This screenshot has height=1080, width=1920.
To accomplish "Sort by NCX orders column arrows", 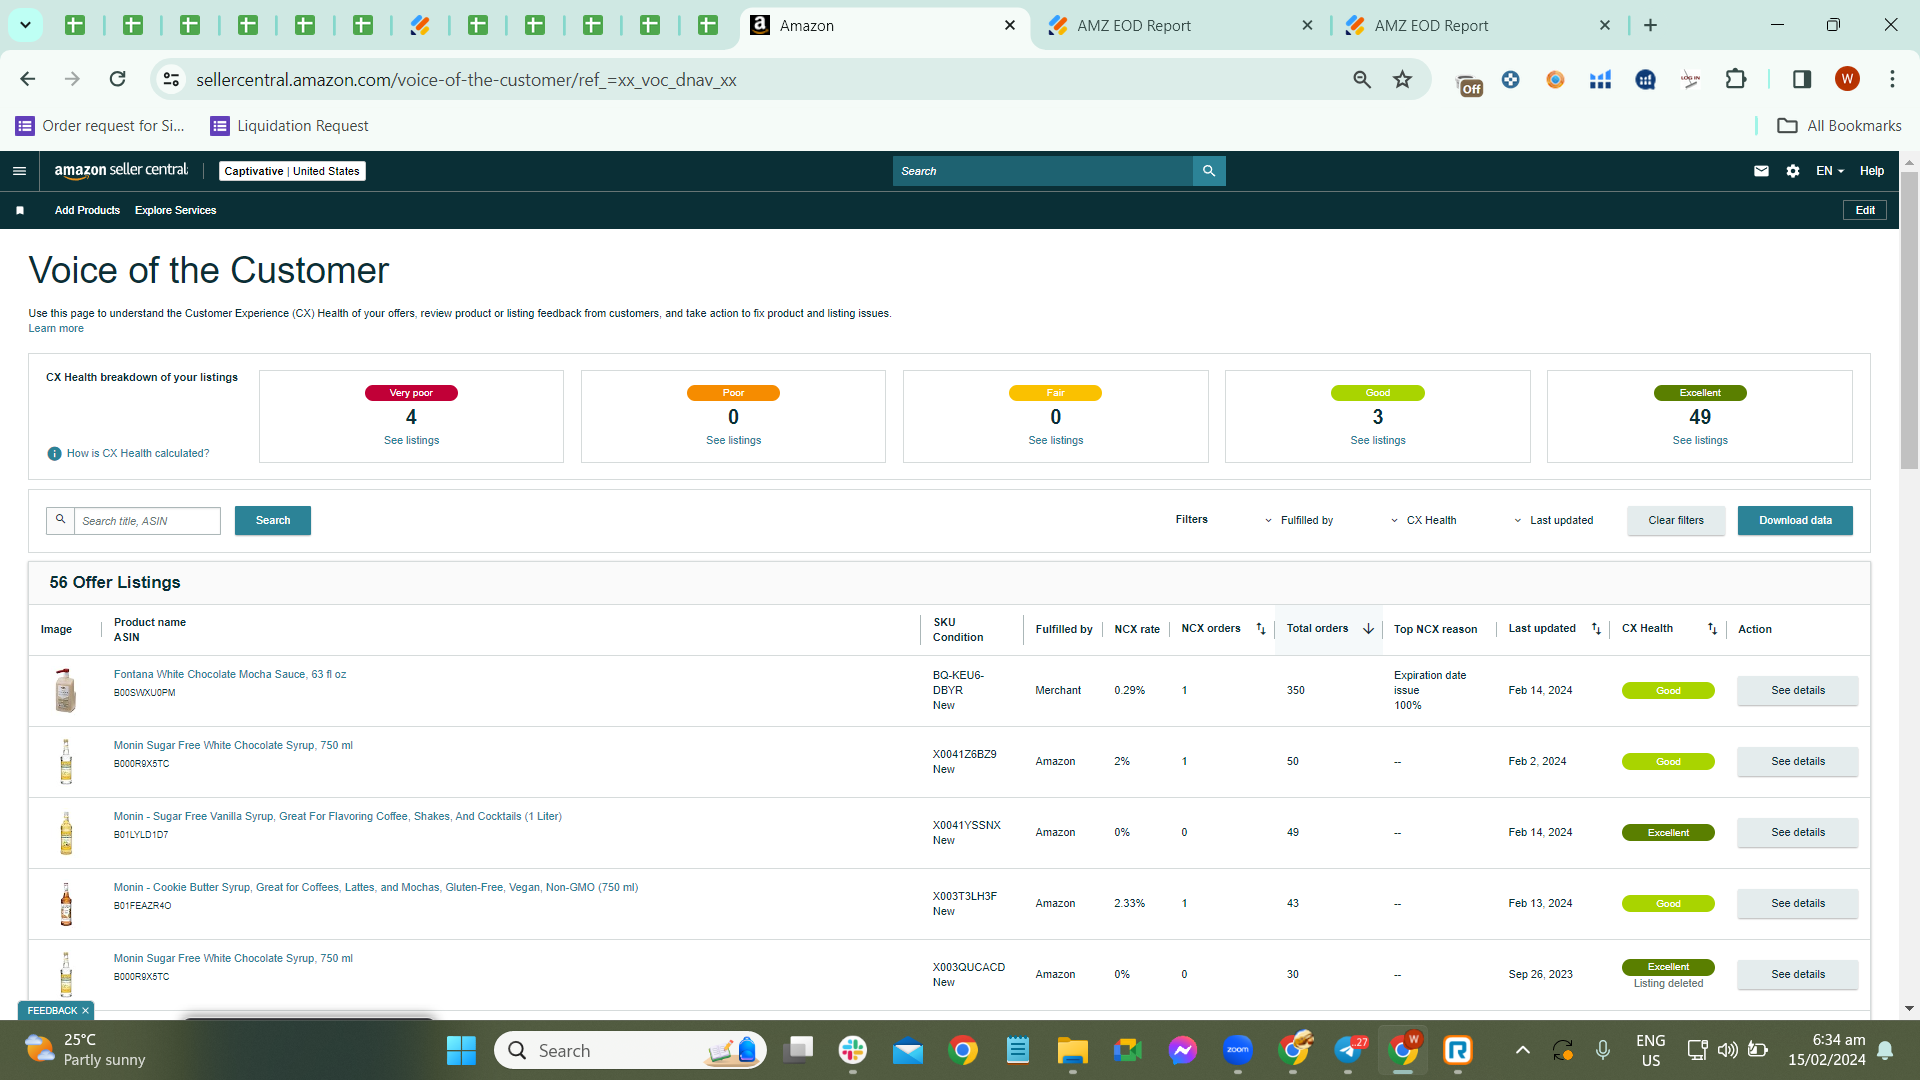I will (x=1261, y=629).
